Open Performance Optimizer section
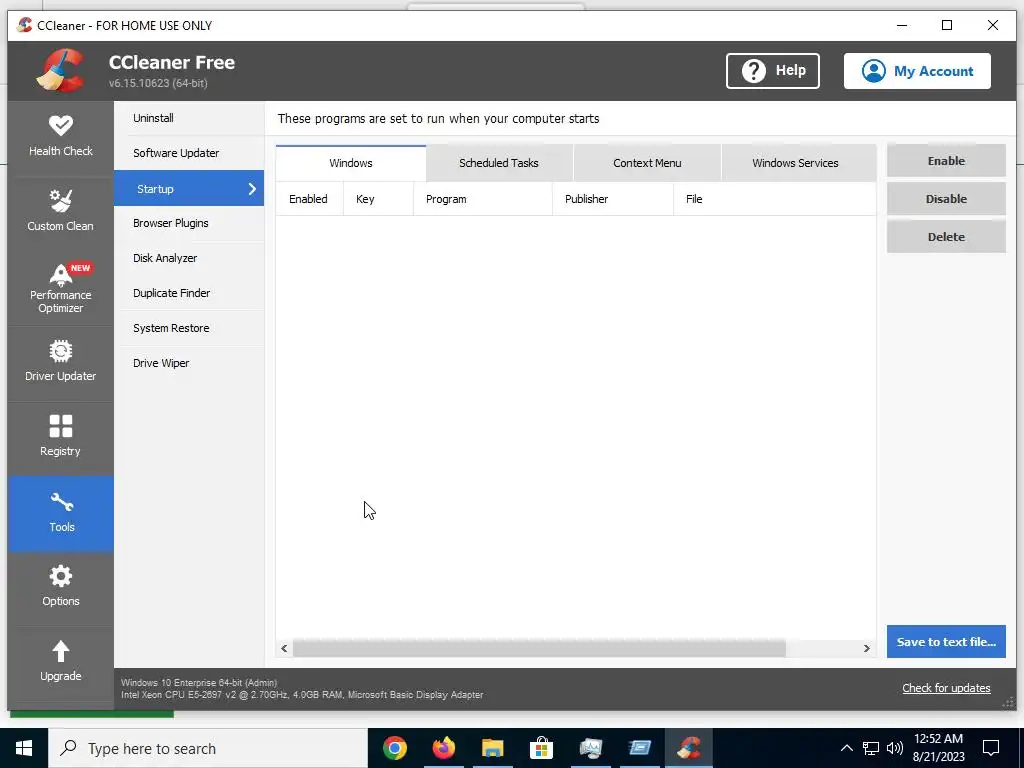1024x768 pixels. [61, 288]
